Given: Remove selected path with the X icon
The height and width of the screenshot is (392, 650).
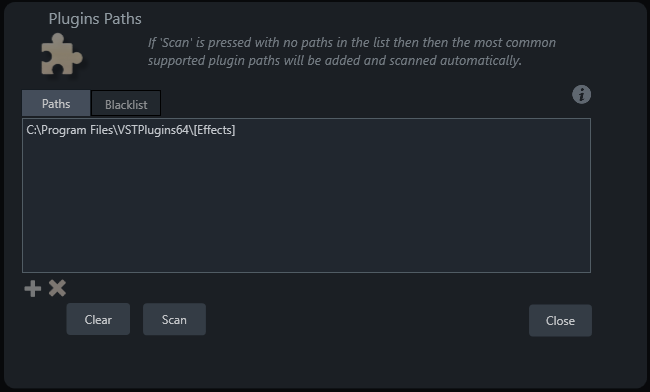Looking at the screenshot, I should [x=57, y=288].
